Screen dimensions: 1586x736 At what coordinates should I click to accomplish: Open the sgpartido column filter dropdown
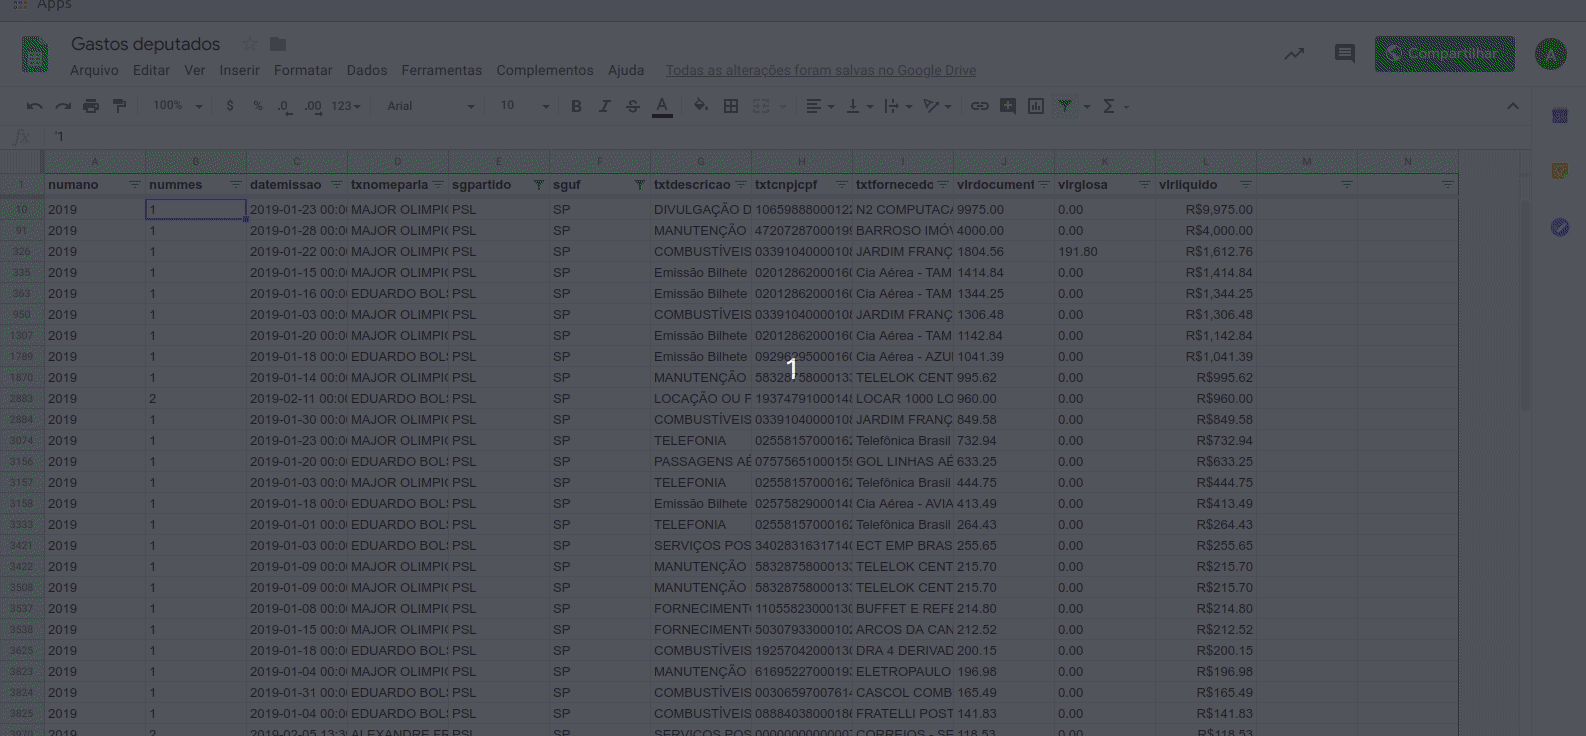click(x=538, y=185)
